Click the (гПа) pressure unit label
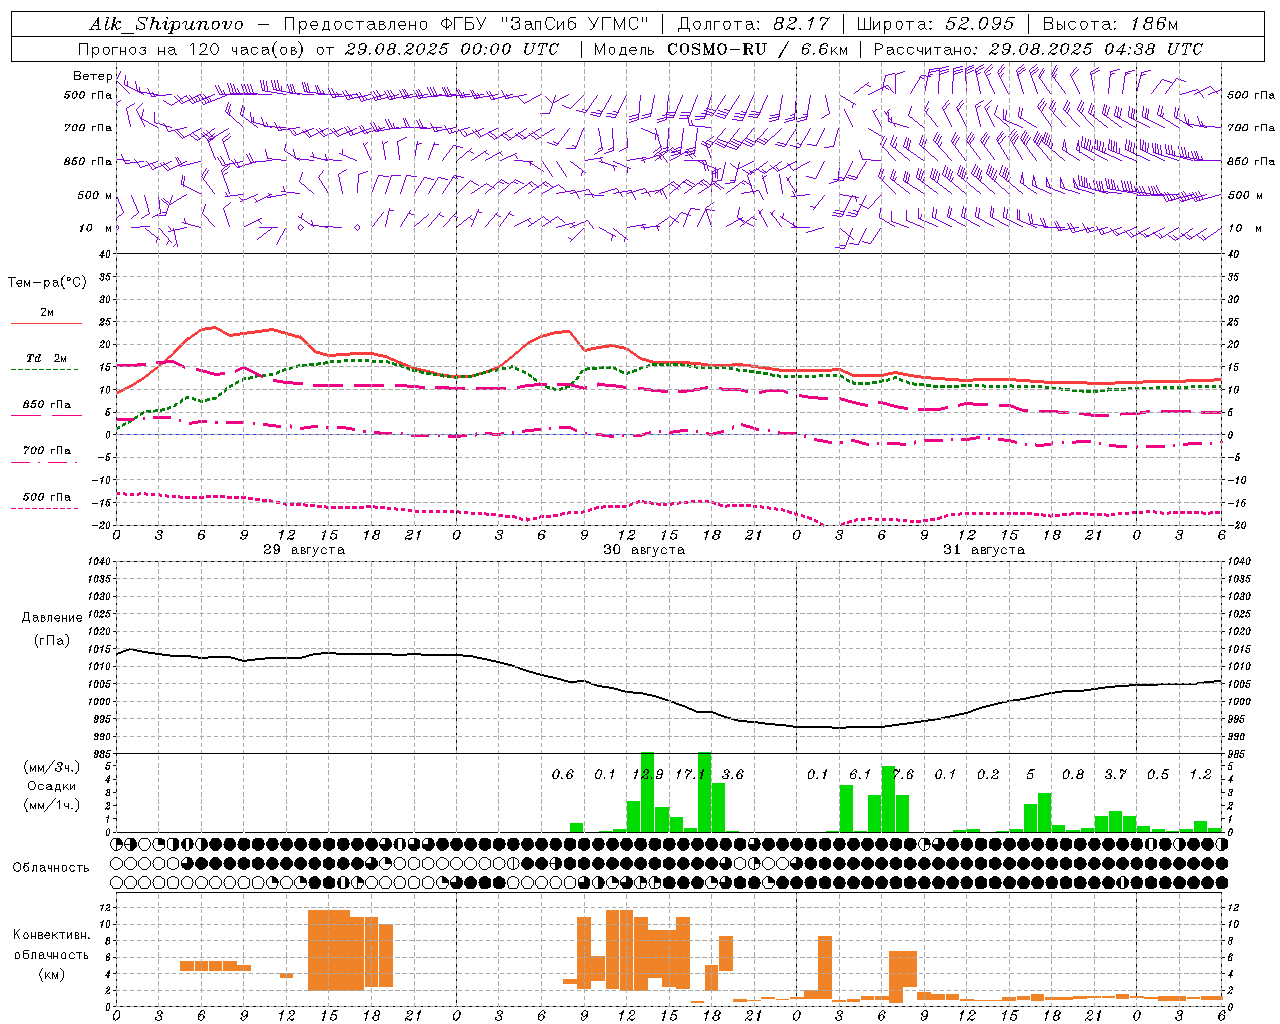Viewport: 1280px width, 1024px height. click(52, 641)
